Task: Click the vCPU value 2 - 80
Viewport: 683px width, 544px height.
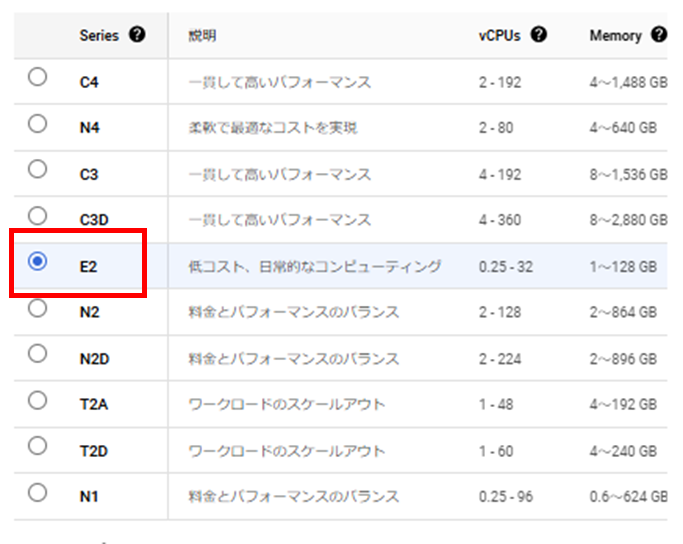Action: point(496,128)
